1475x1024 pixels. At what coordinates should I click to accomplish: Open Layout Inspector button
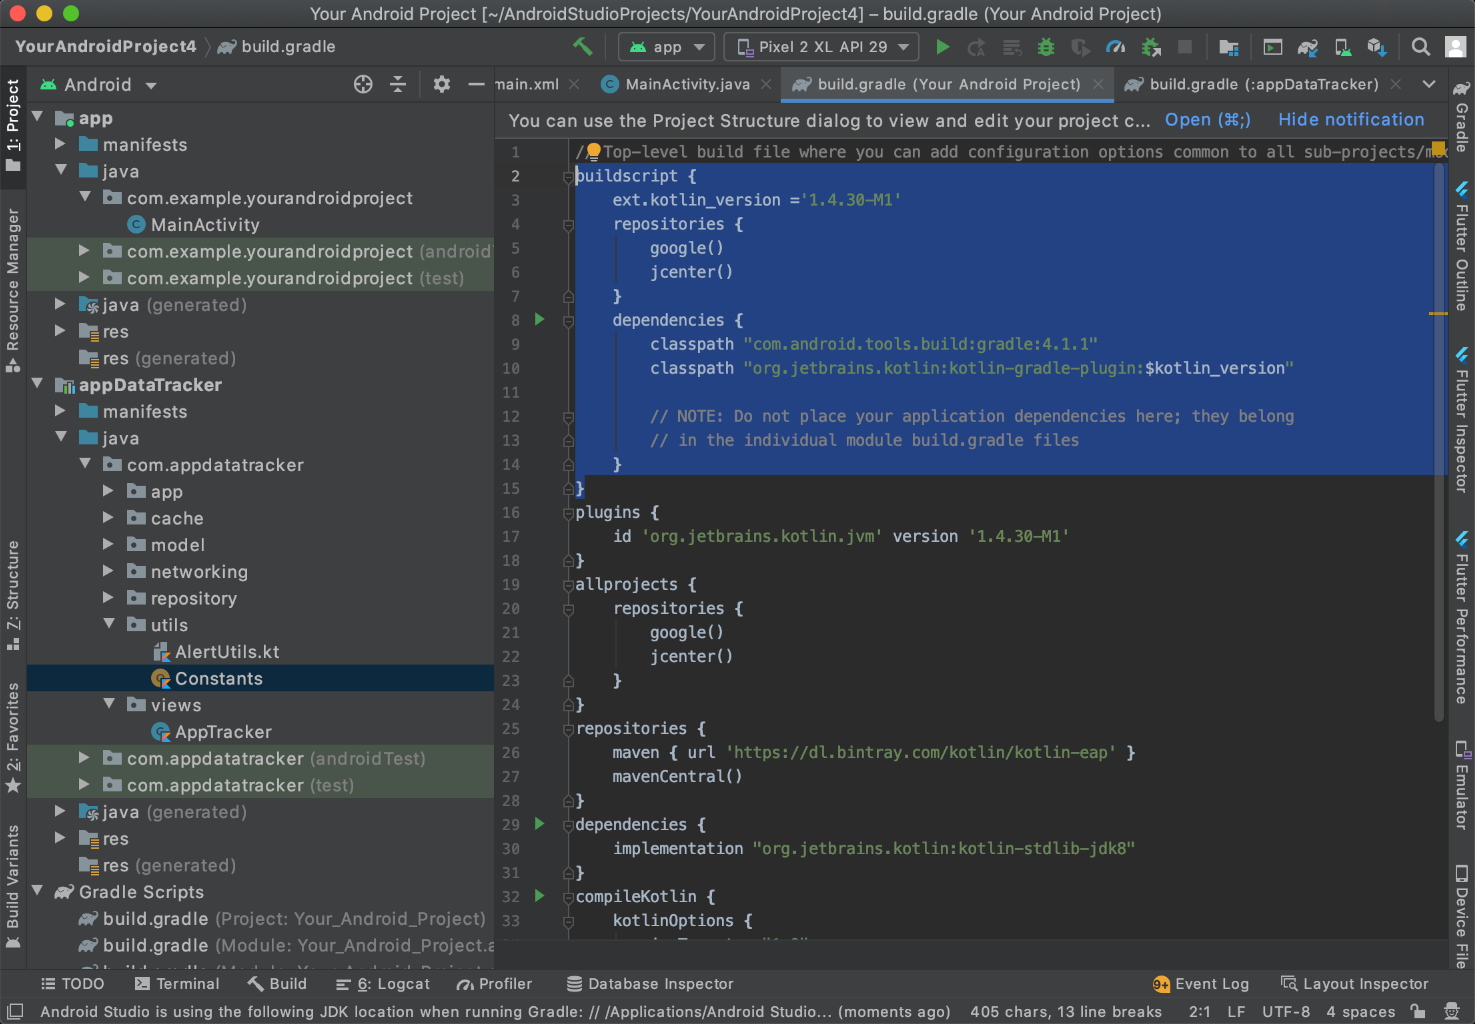pyautogui.click(x=1355, y=984)
